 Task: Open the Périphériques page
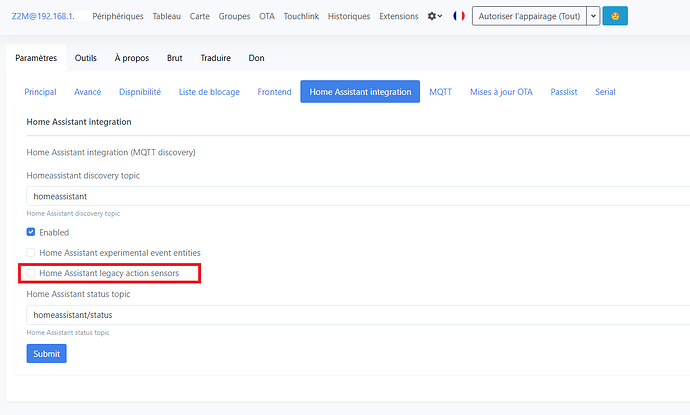click(x=118, y=16)
